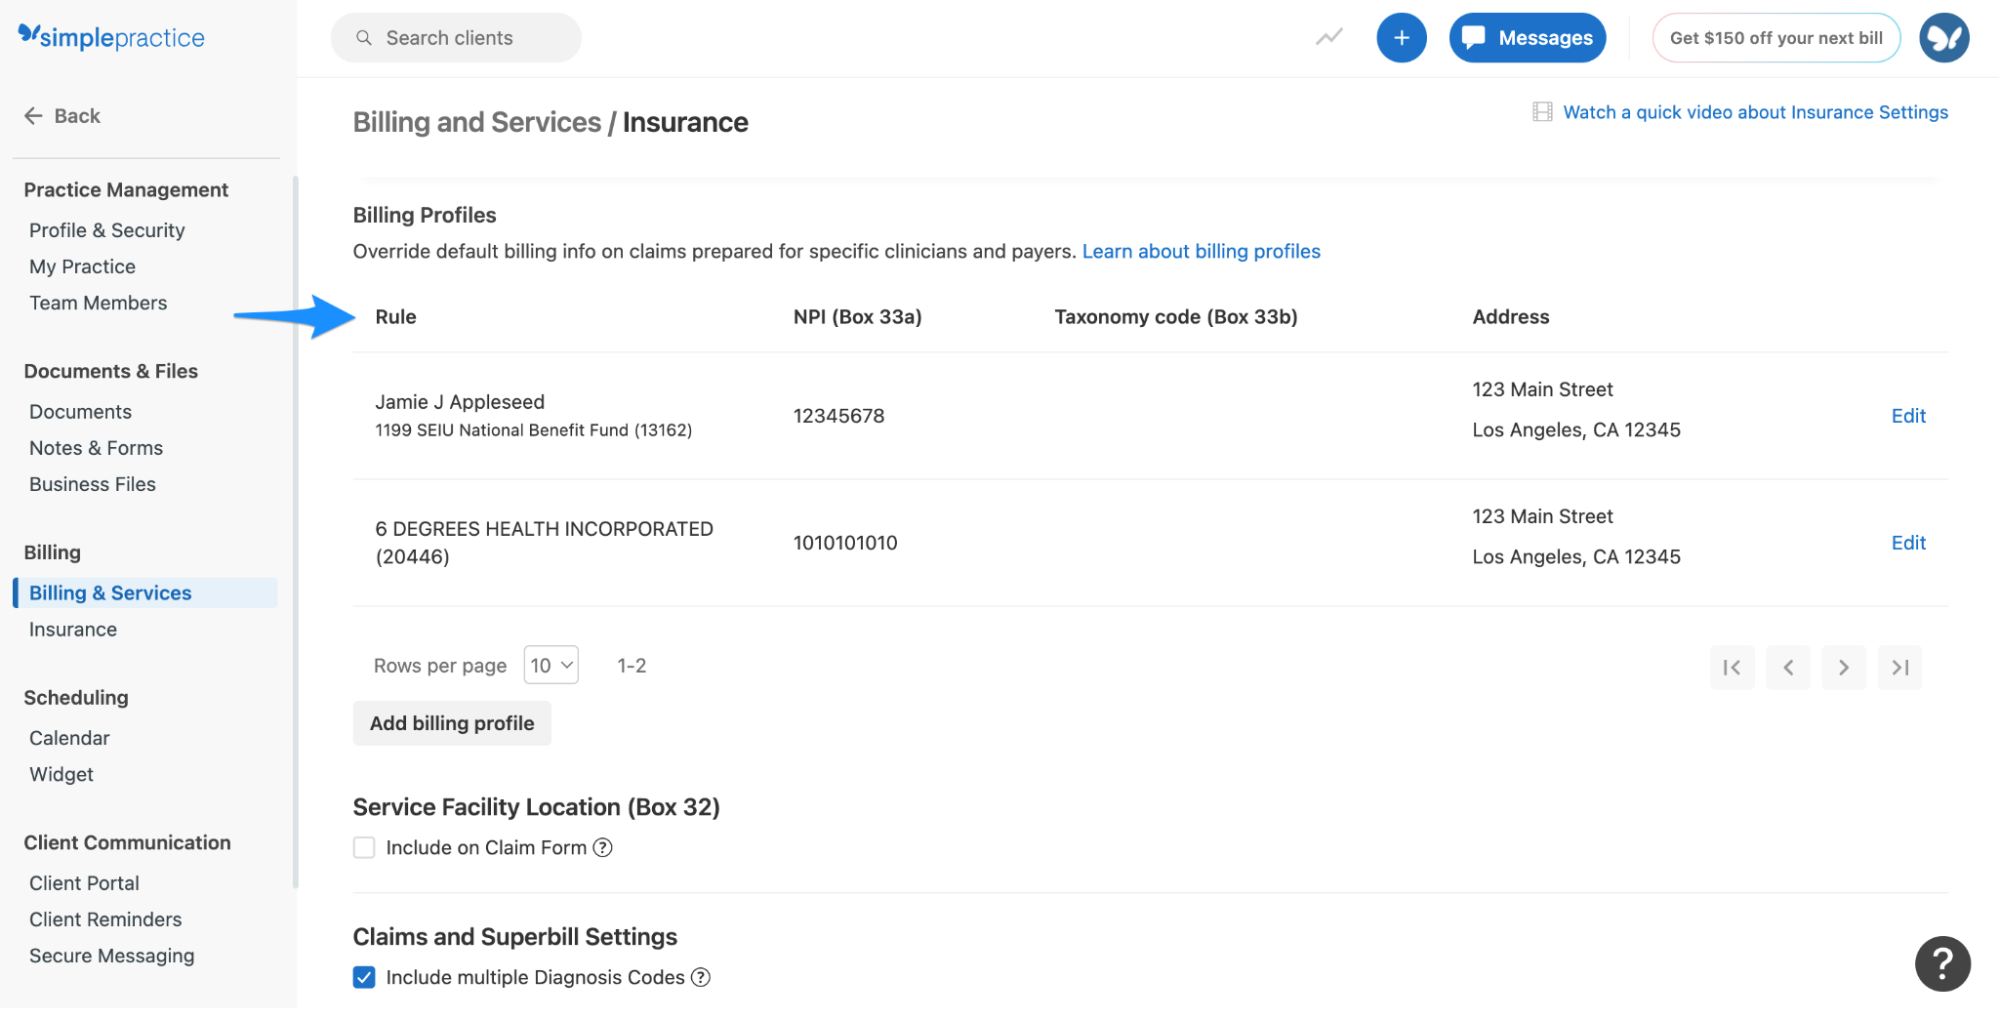This screenshot has height=1009, width=1999.
Task: Open Team Members settings
Action: click(97, 302)
